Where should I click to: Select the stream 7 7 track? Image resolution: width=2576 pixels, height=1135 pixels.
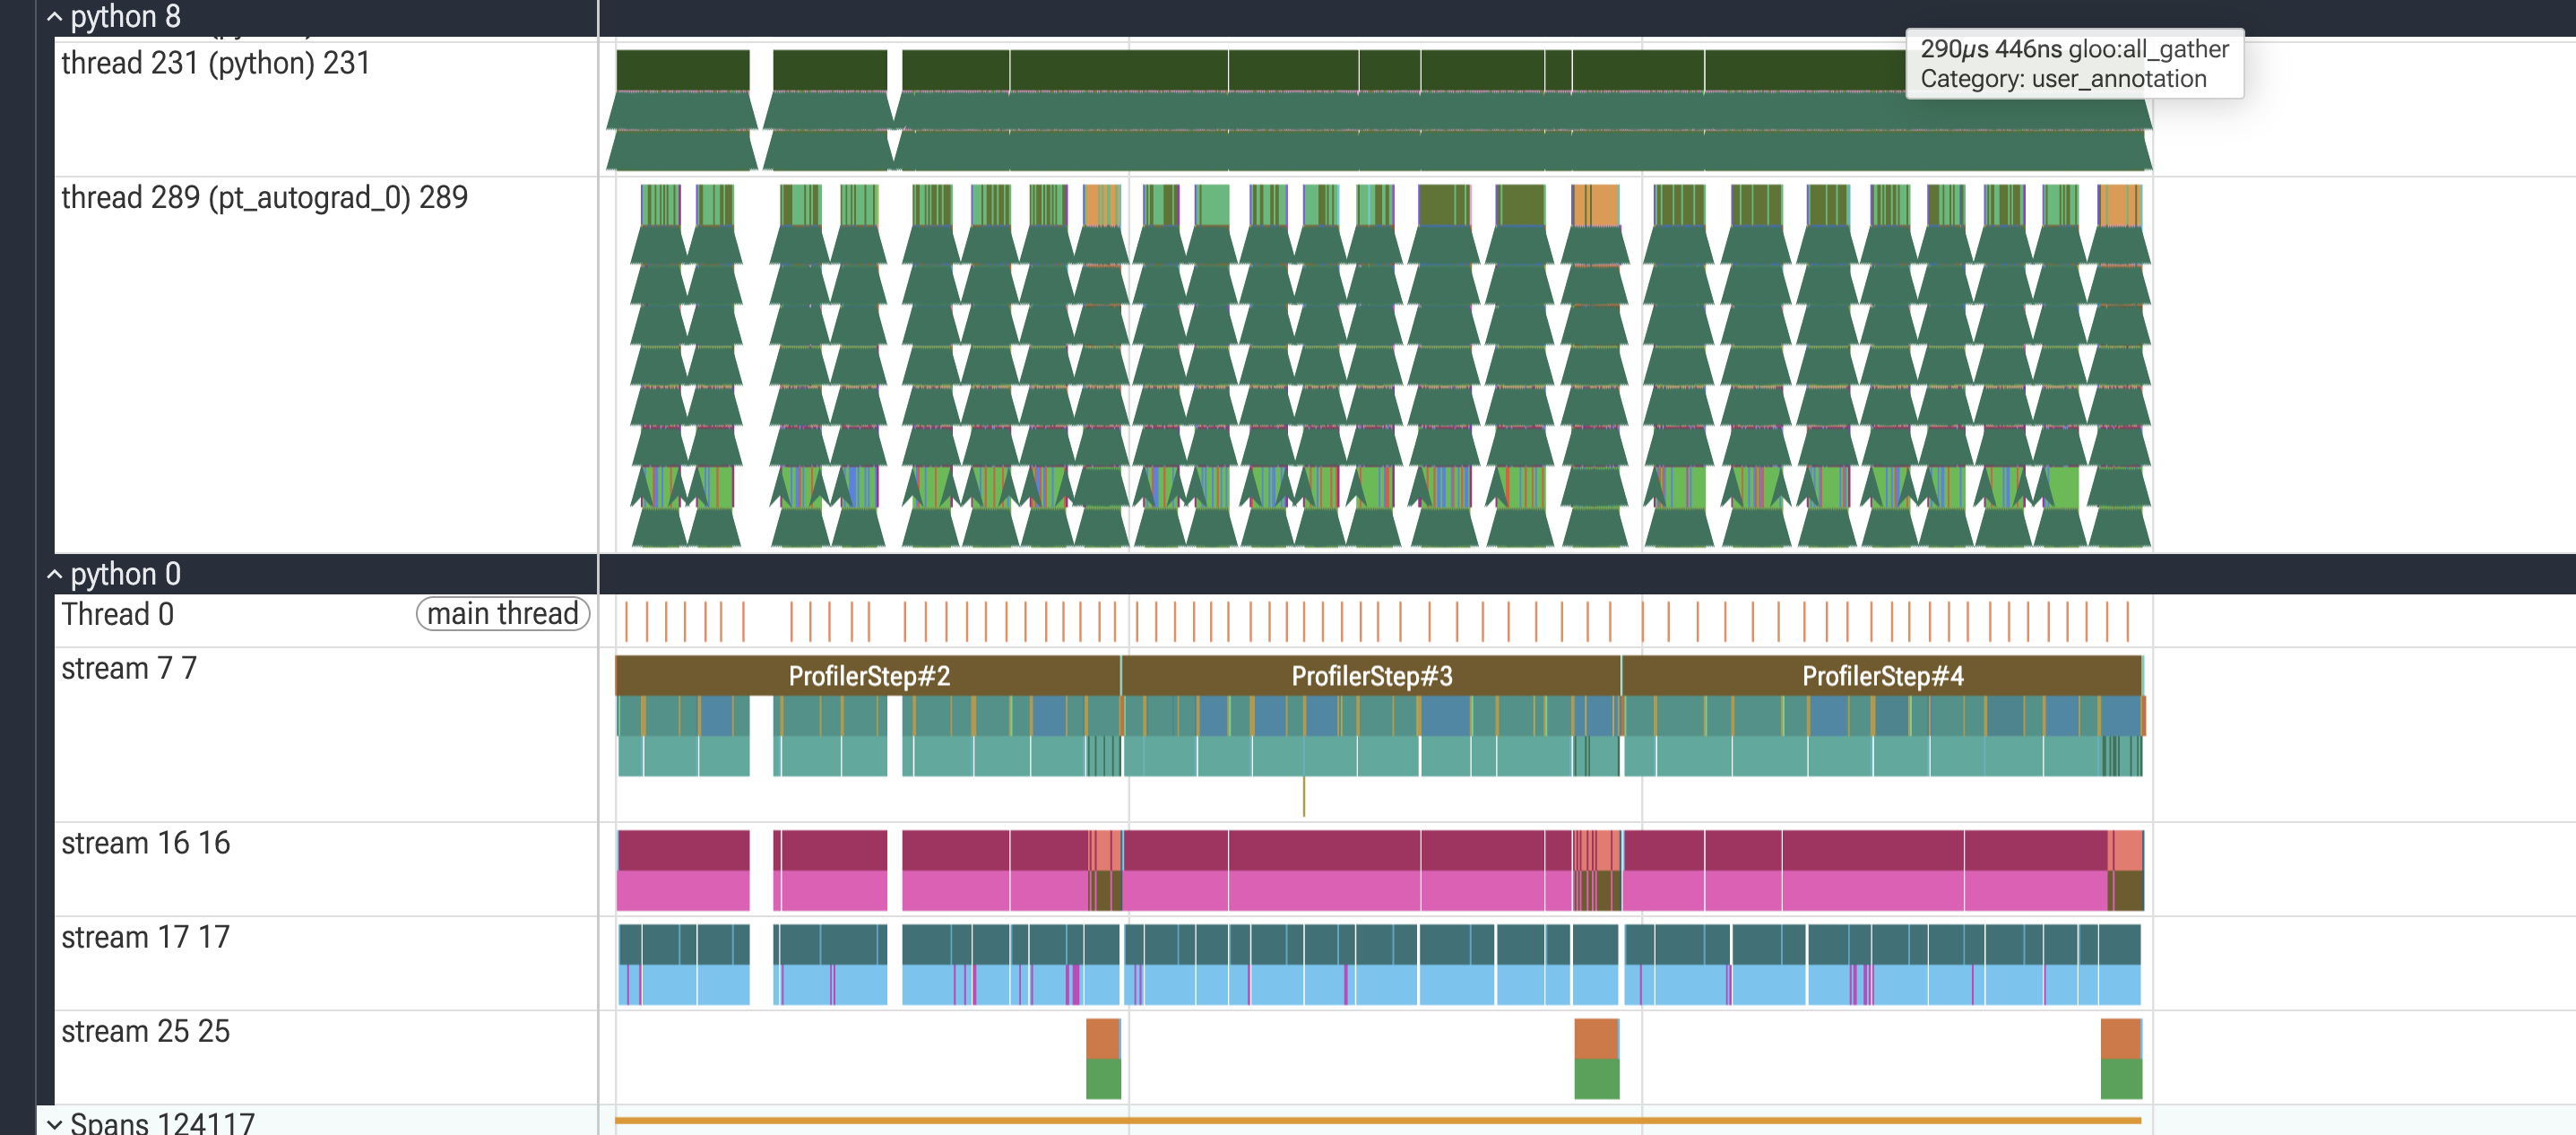[x=129, y=668]
